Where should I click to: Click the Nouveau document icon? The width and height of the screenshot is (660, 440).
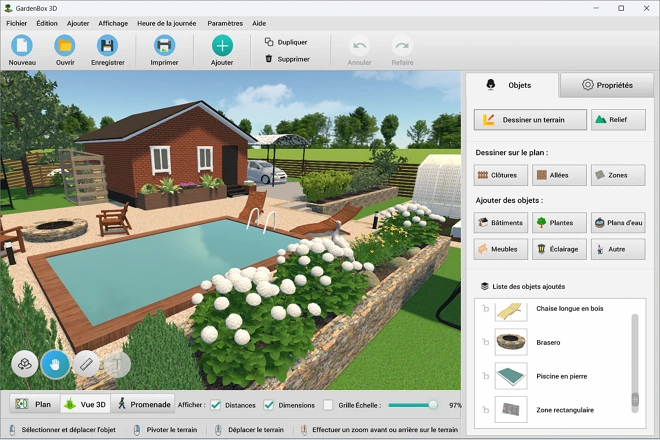coord(22,45)
